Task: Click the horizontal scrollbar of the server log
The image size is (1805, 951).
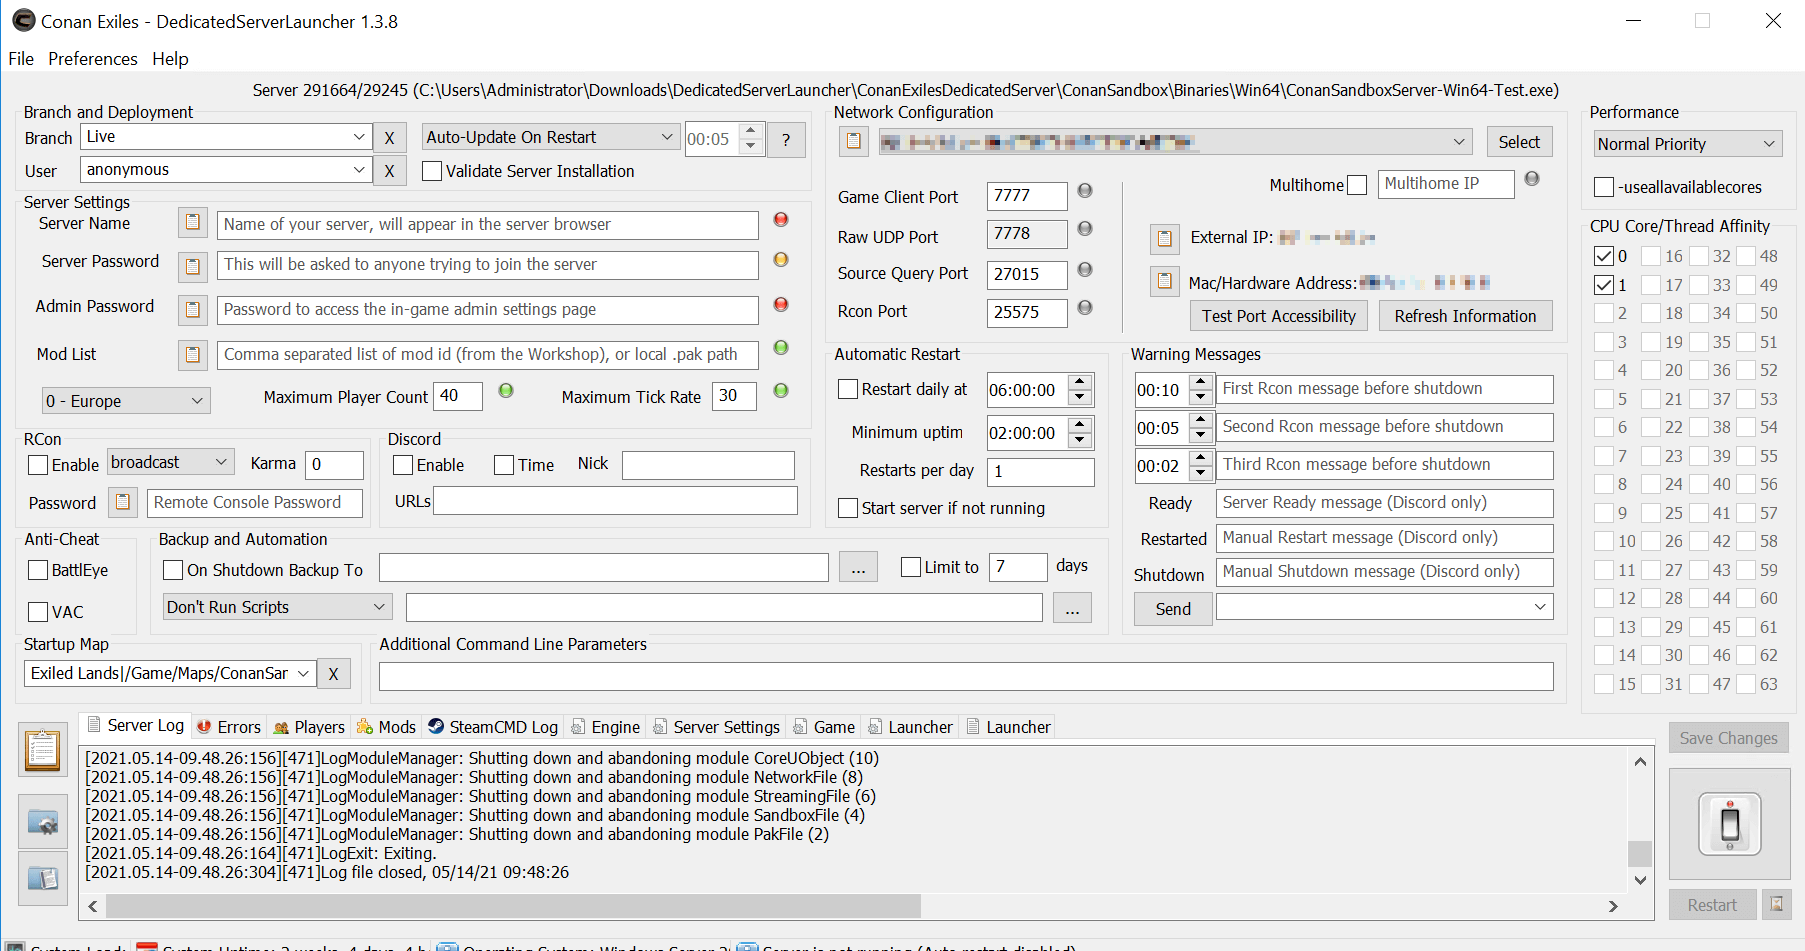Action: click(512, 906)
